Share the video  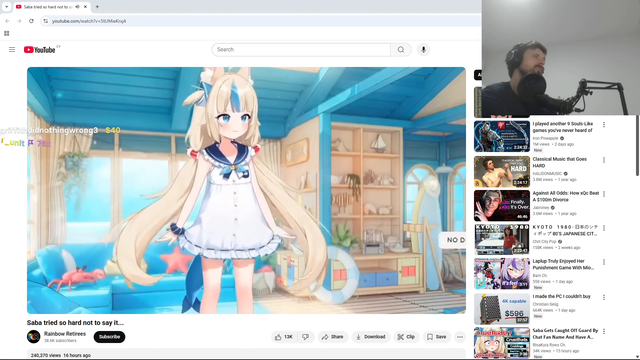click(333, 337)
